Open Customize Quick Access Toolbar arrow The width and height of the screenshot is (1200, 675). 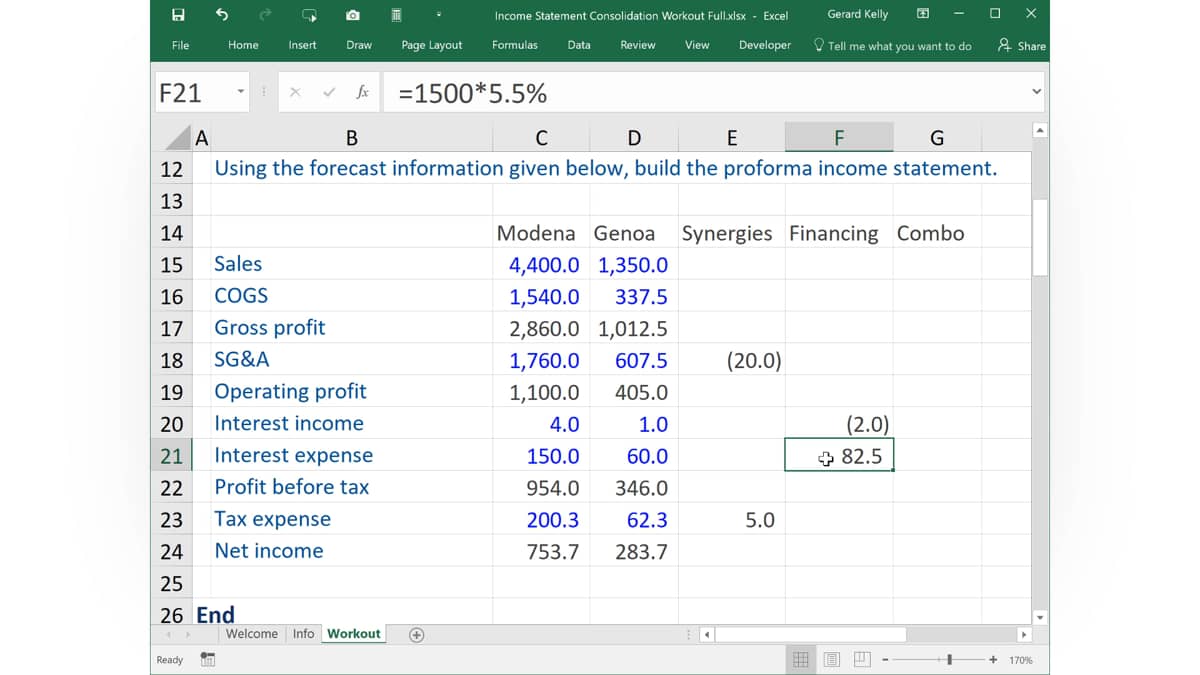(x=439, y=15)
